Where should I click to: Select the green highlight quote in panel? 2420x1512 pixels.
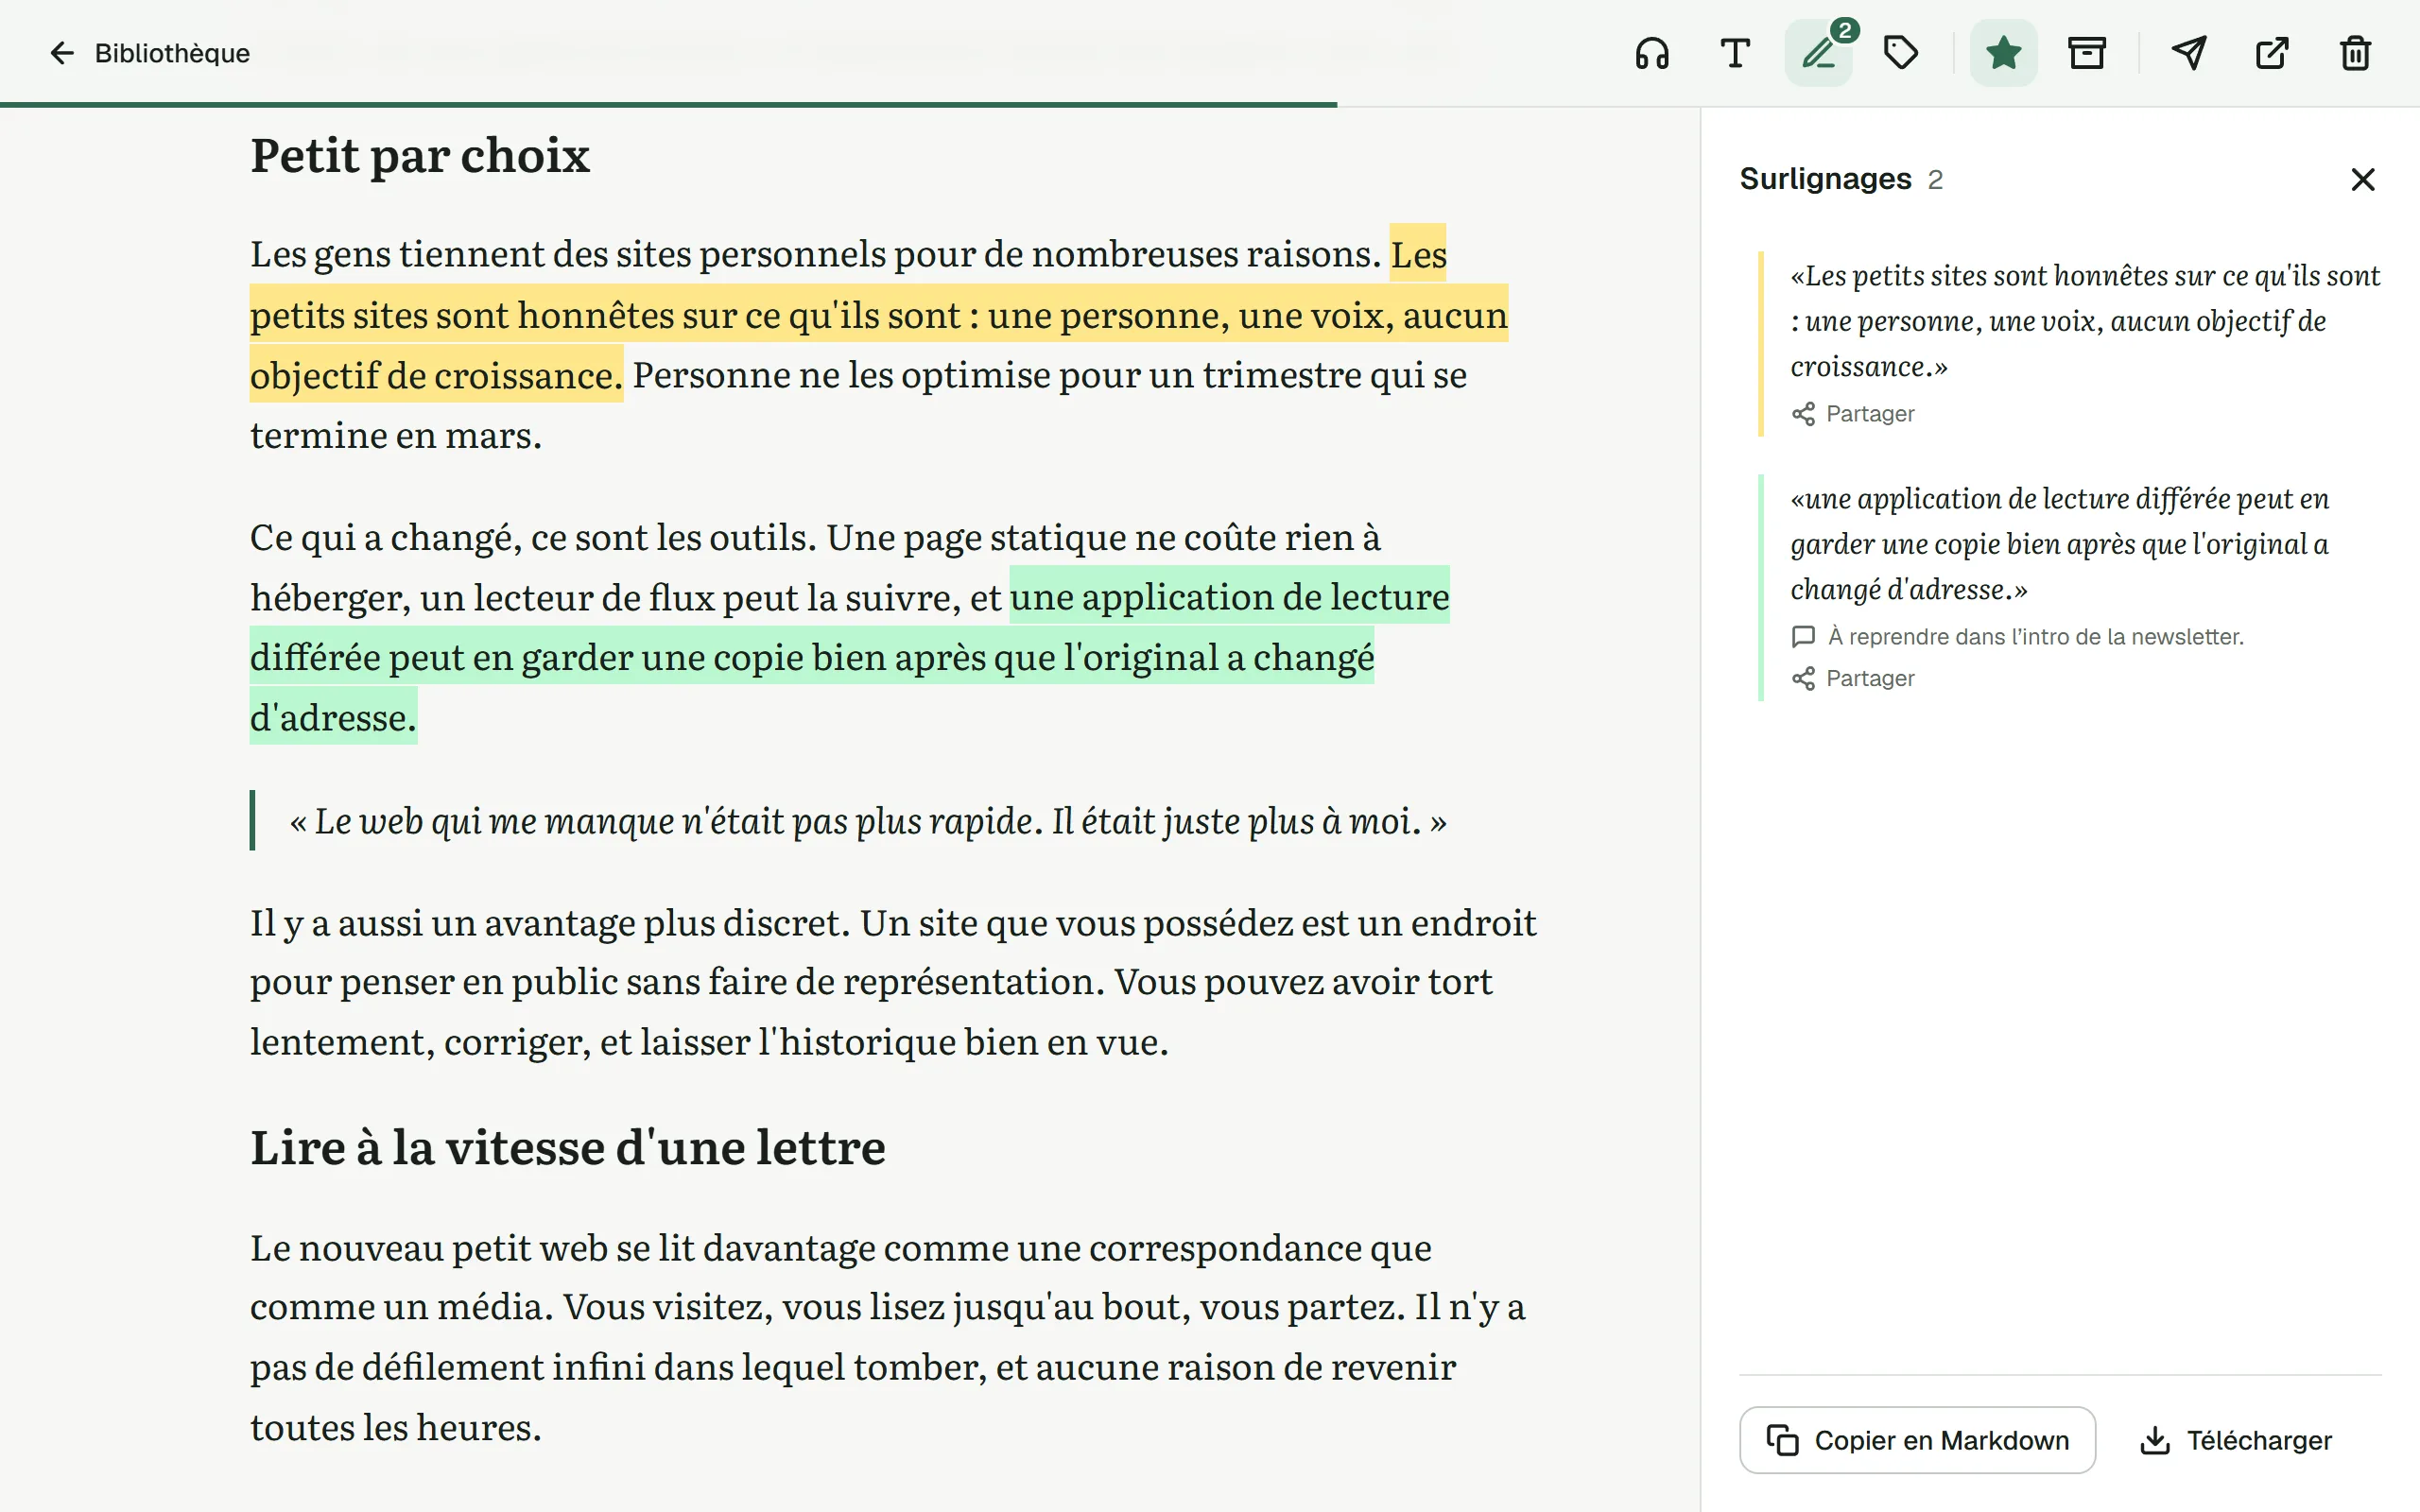(2060, 544)
